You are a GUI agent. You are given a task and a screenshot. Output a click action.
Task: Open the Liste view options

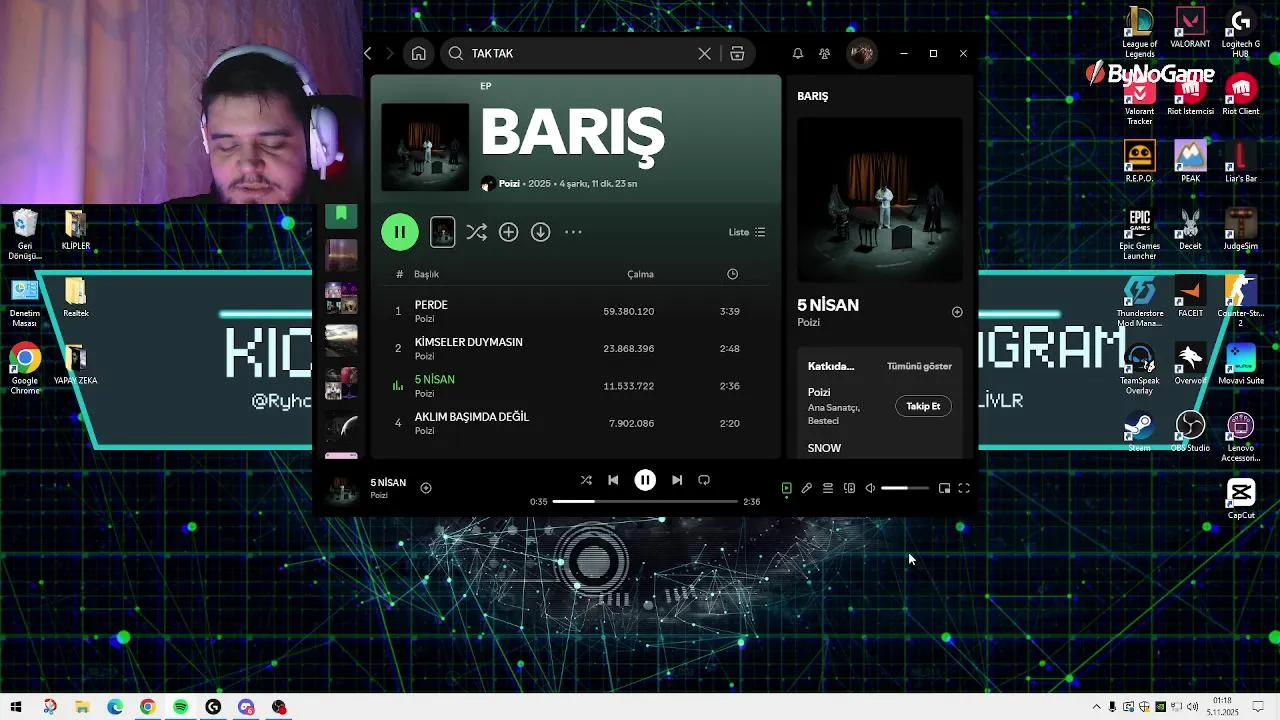747,232
